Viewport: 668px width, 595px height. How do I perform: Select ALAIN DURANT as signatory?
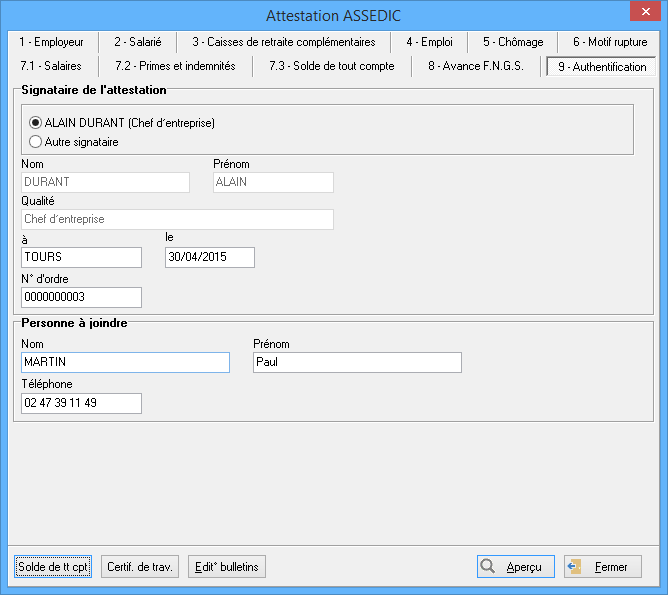click(x=36, y=123)
